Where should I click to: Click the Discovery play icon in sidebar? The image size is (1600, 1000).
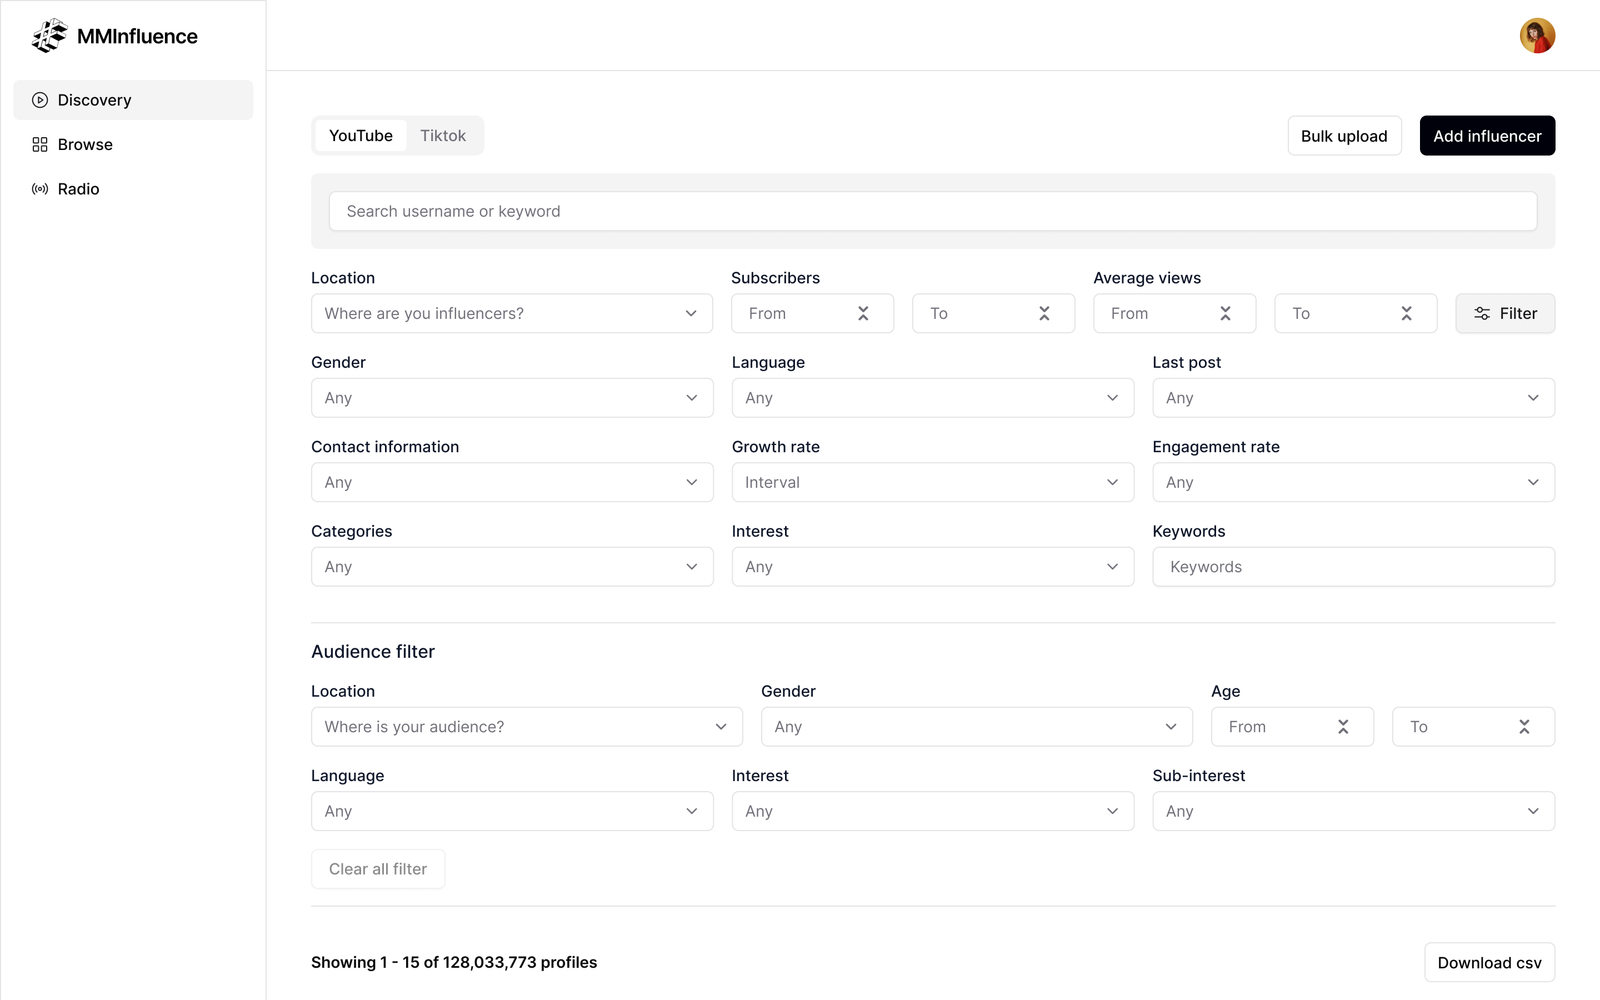(x=40, y=100)
